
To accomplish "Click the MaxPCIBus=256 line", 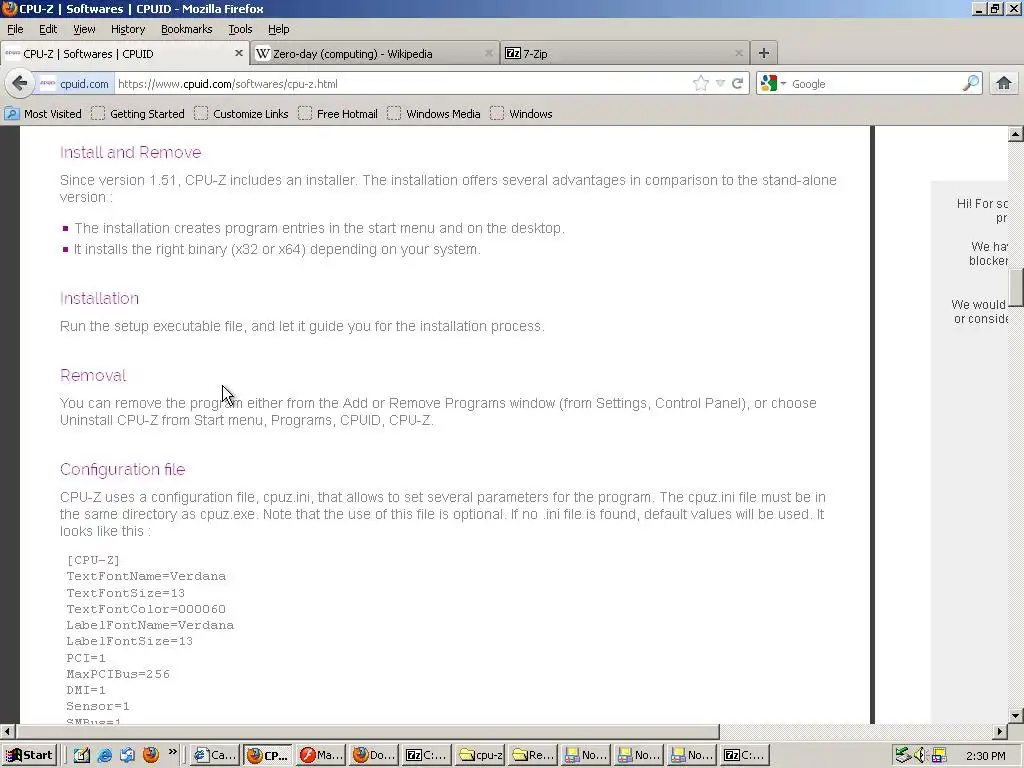I will pos(118,674).
